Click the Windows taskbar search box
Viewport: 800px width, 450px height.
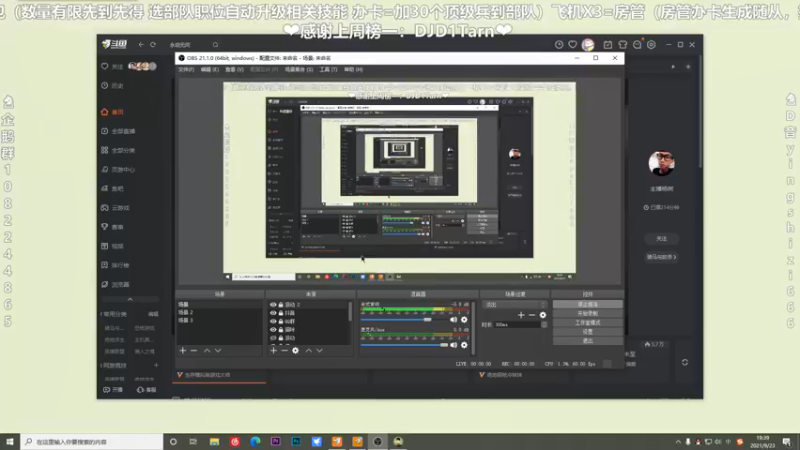point(92,442)
